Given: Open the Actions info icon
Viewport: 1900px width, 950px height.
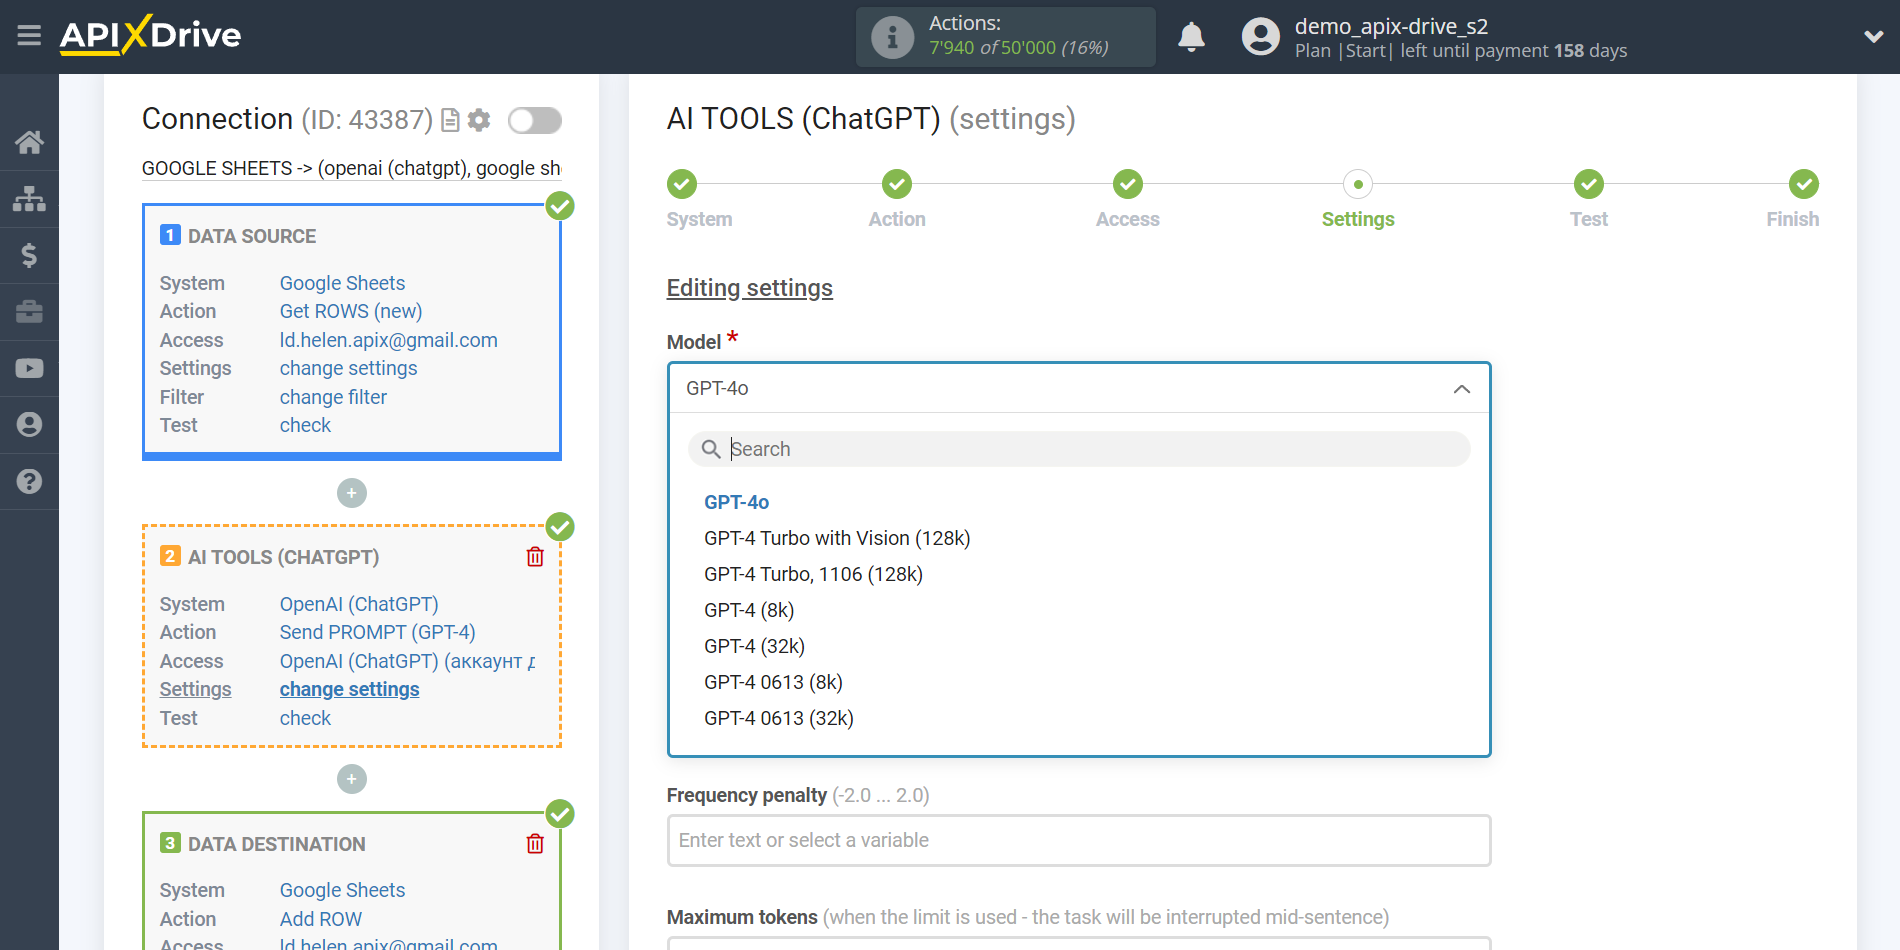Looking at the screenshot, I should [x=892, y=37].
